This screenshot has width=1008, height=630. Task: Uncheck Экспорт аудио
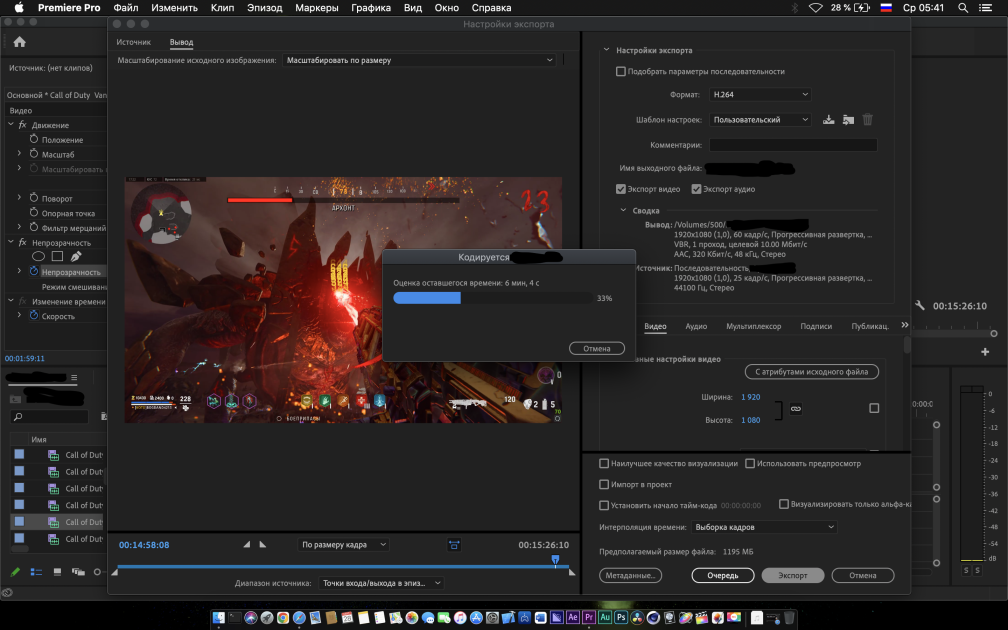pyautogui.click(x=696, y=189)
